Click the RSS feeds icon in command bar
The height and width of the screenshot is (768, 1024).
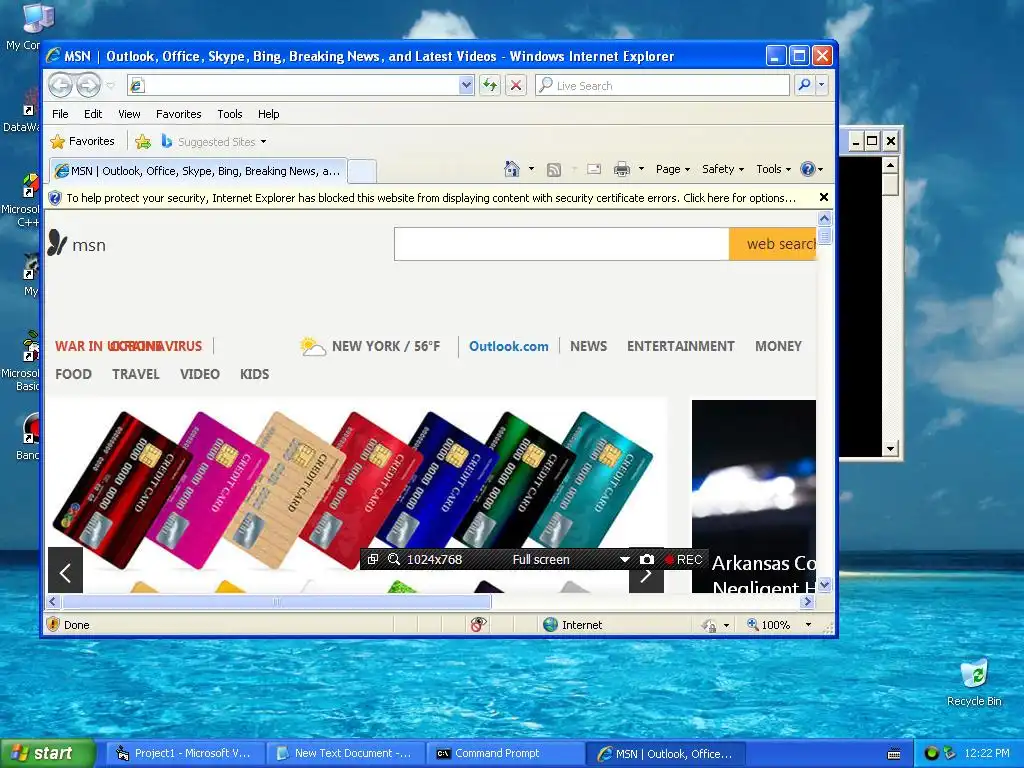point(554,170)
